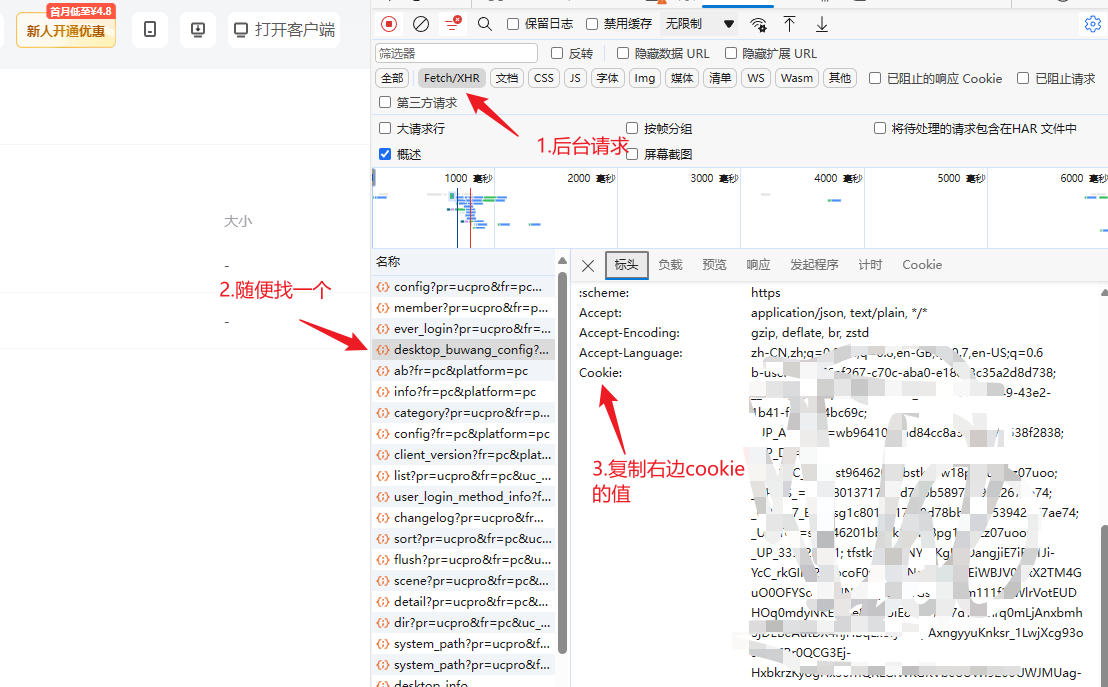Click the mobile phone icon in page header
This screenshot has width=1108, height=687.
pos(150,30)
